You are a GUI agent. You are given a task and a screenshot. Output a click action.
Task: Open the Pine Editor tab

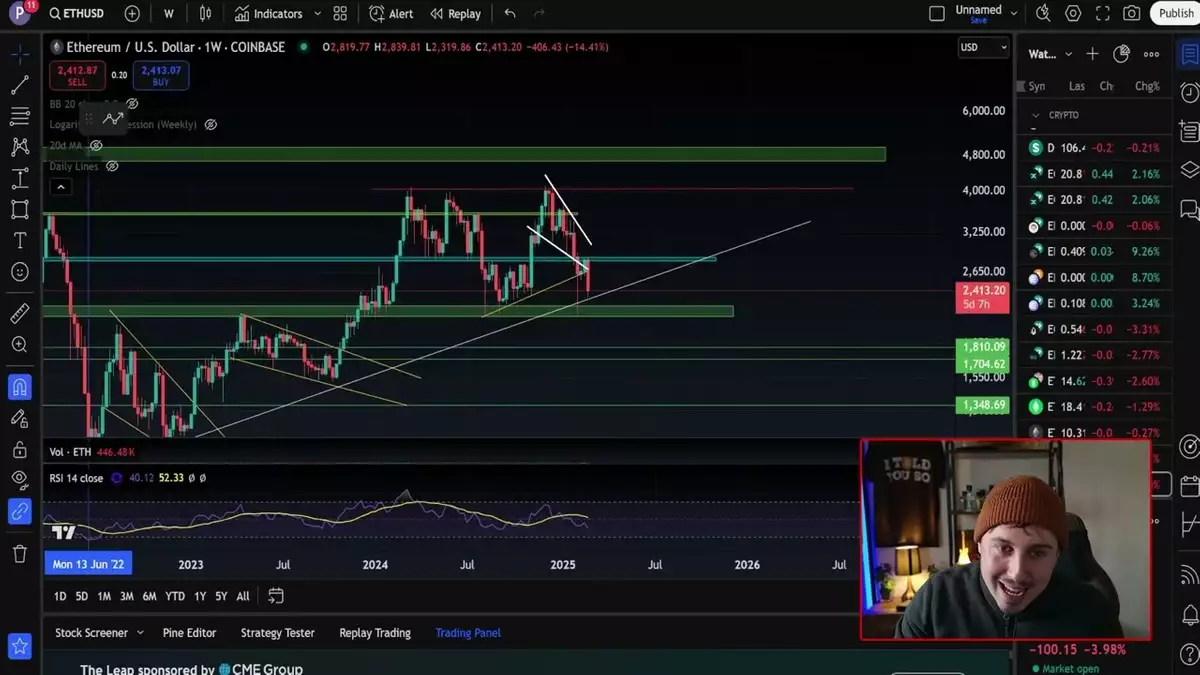[189, 633]
